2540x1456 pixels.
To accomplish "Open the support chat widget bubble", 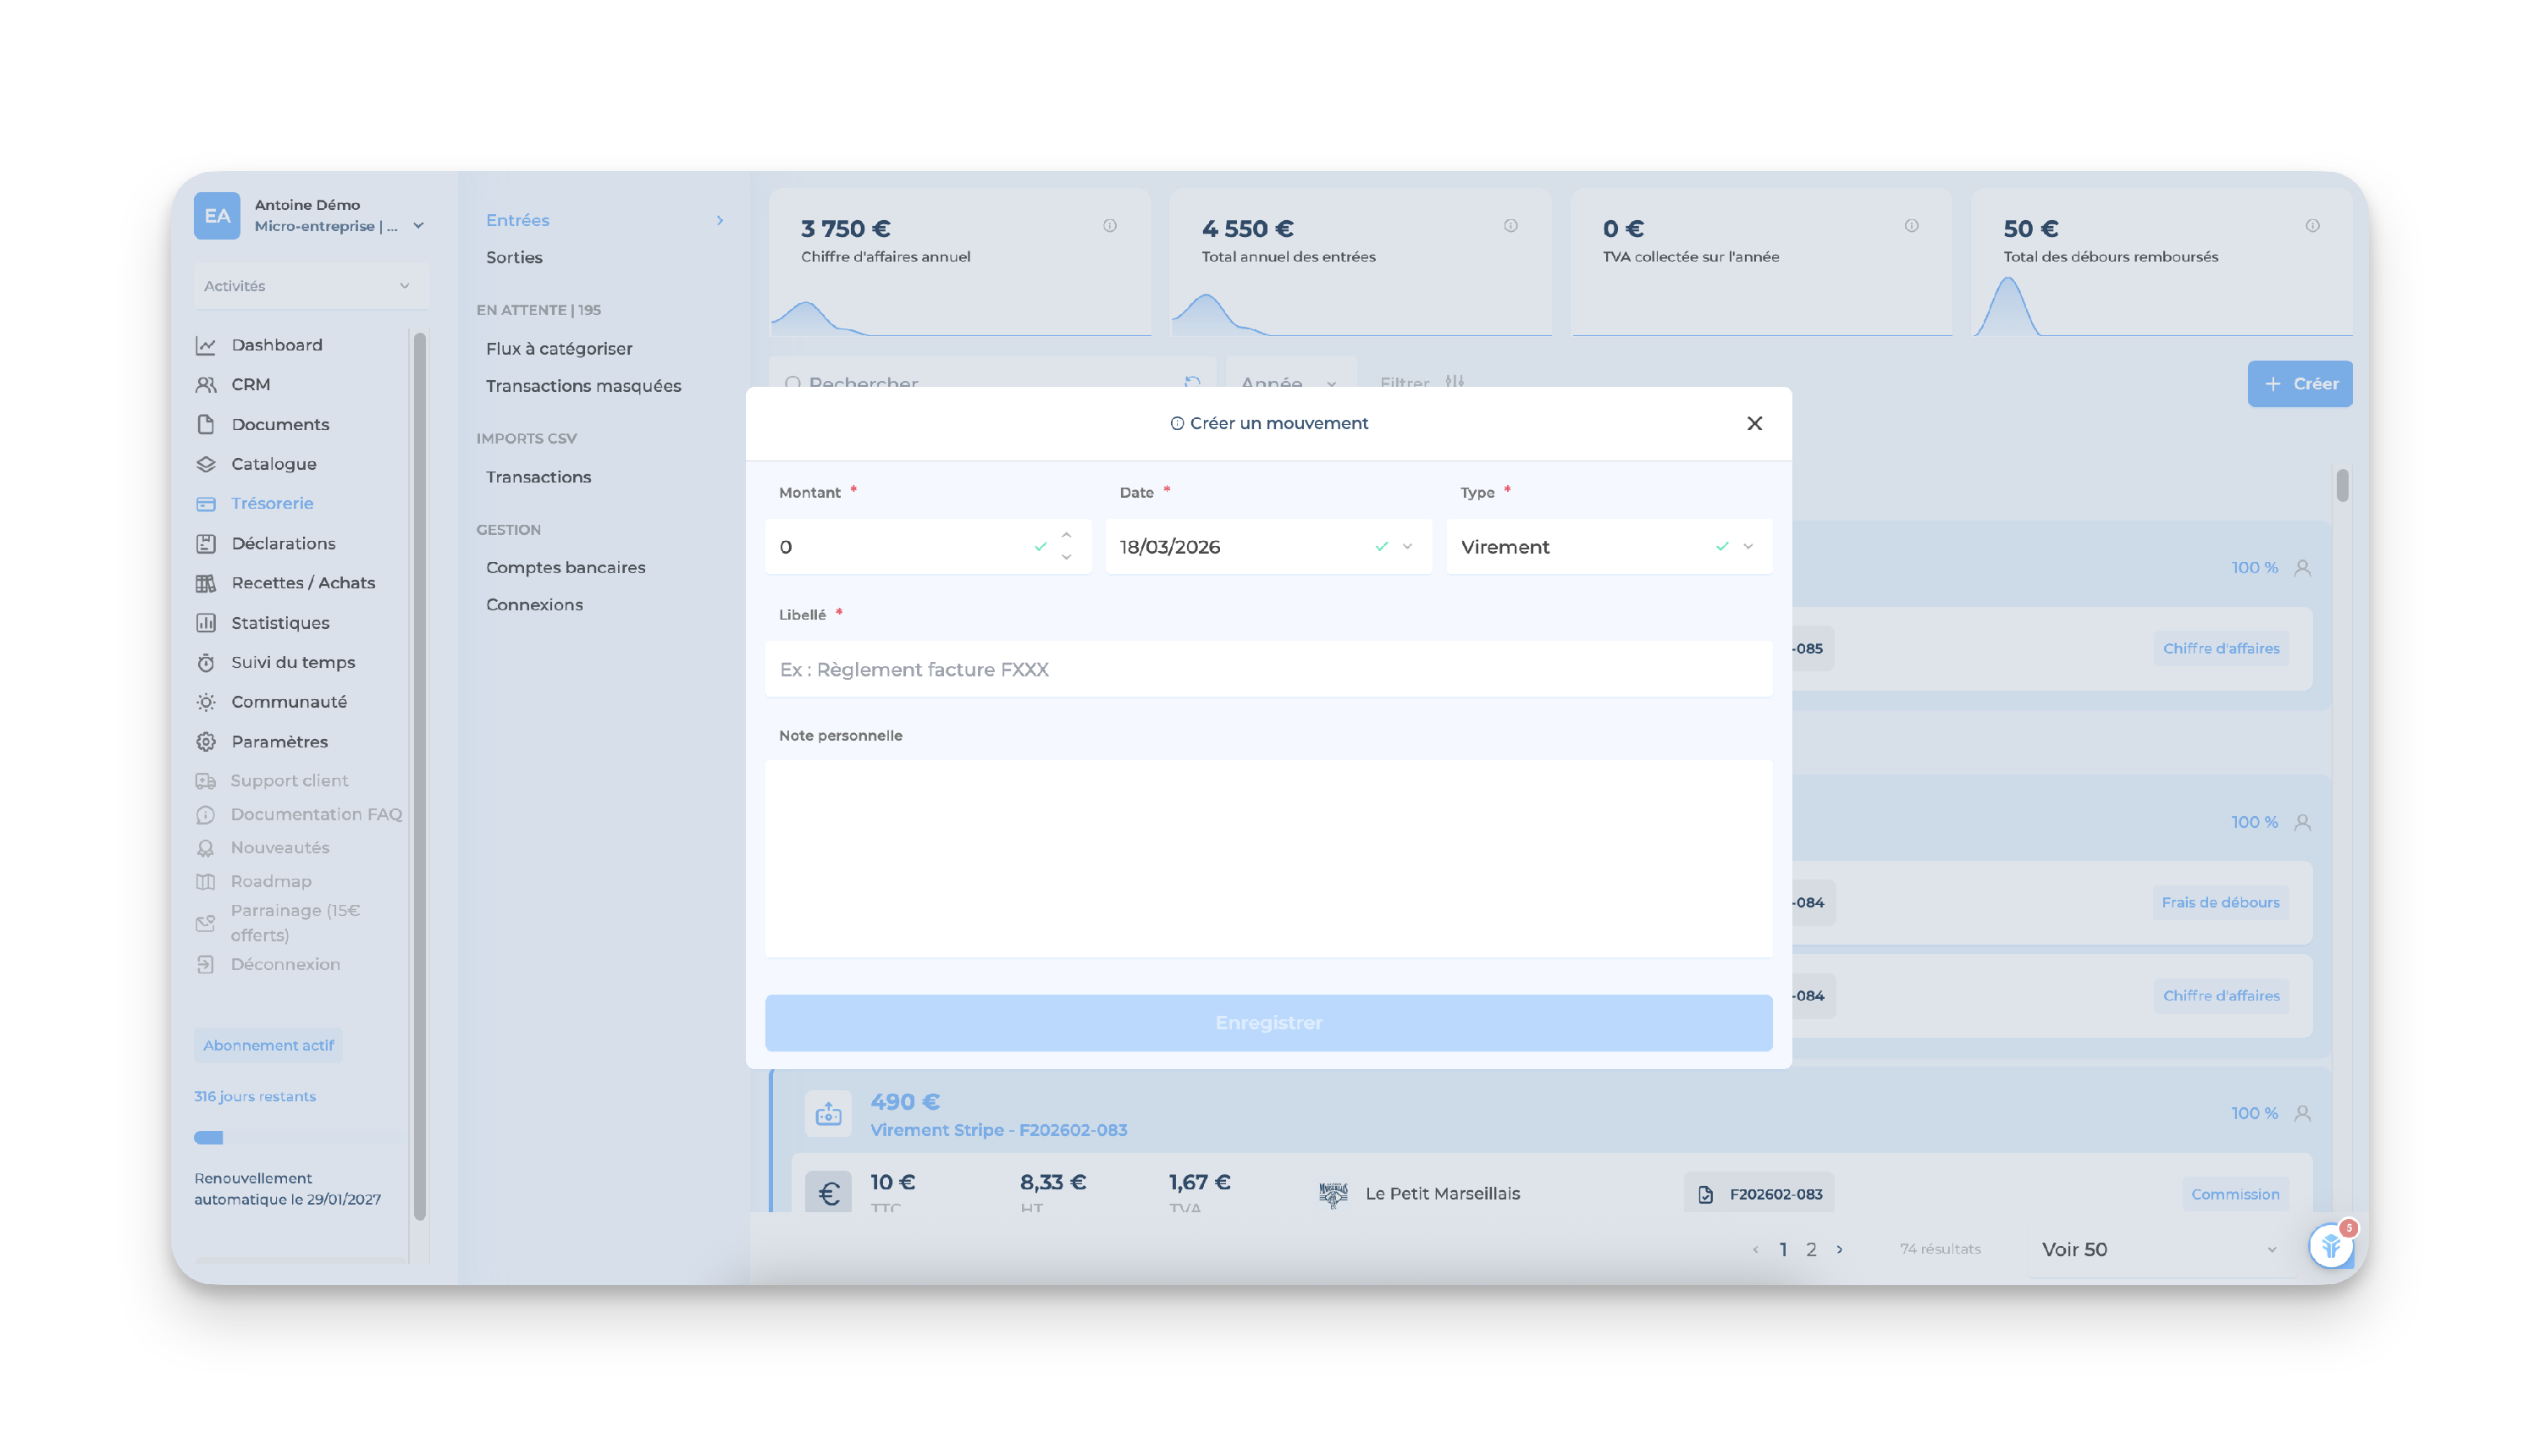I will click(2330, 1246).
